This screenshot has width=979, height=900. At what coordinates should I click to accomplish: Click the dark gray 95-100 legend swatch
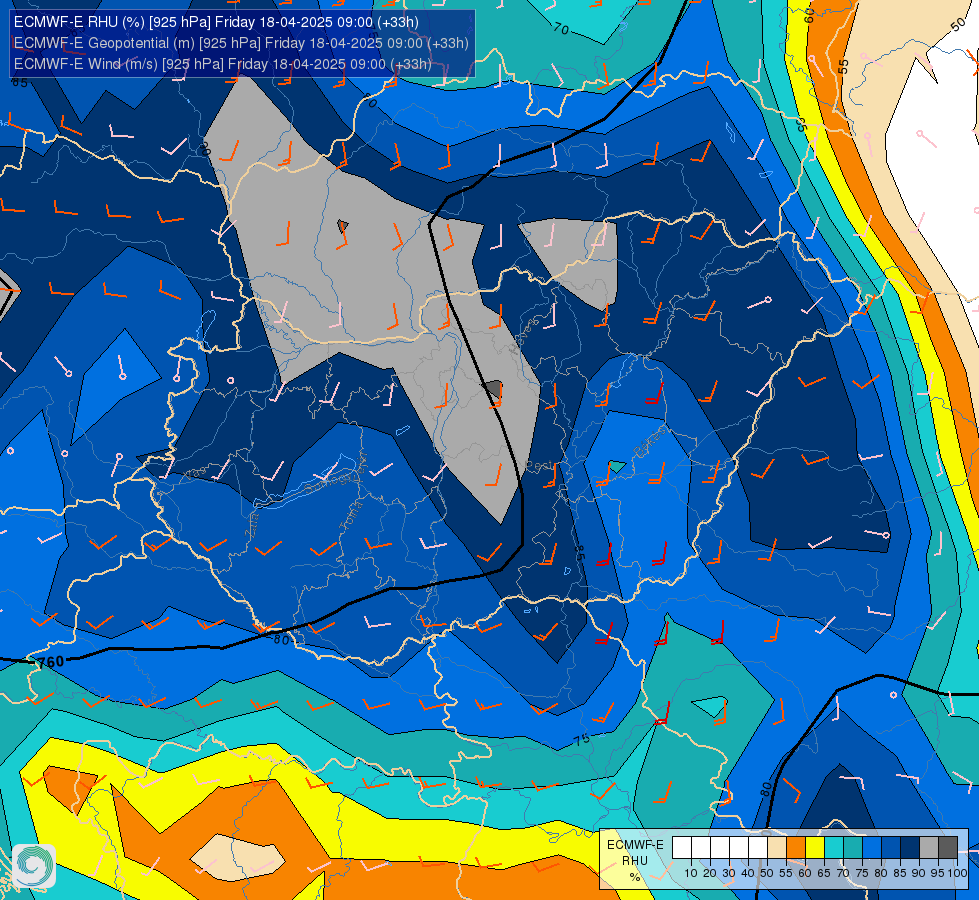pyautogui.click(x=948, y=848)
